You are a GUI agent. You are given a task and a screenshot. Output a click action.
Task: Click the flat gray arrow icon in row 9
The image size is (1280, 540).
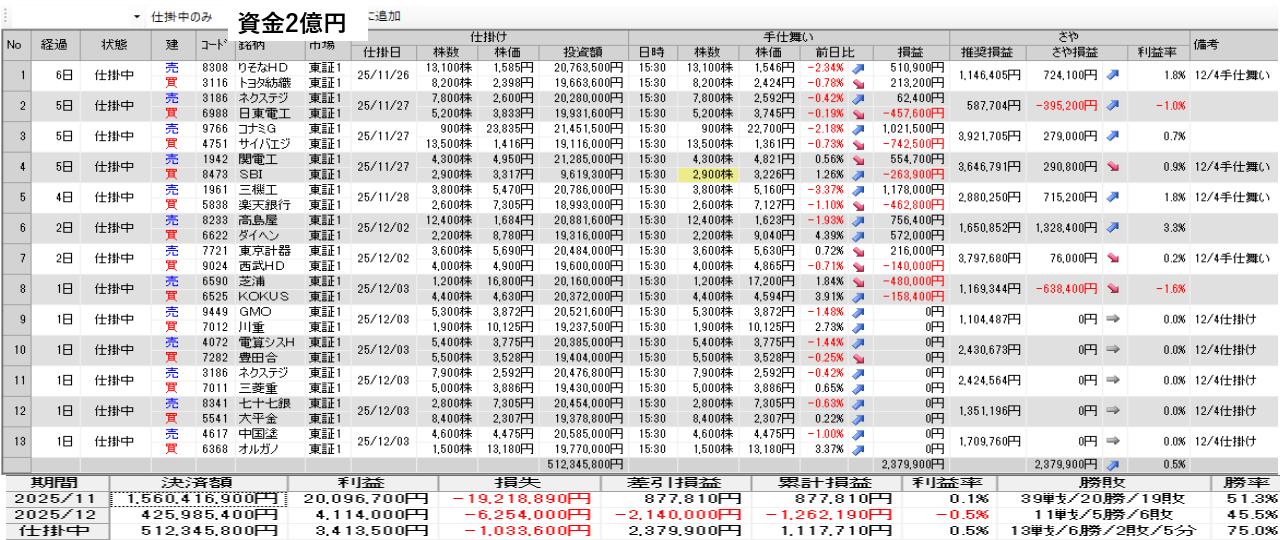(1114, 321)
